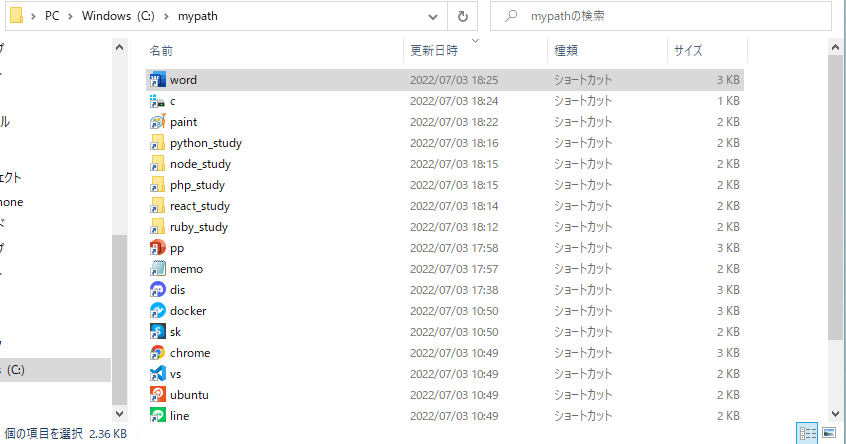
Task: Sort by サイズ column header
Action: [x=707, y=51]
